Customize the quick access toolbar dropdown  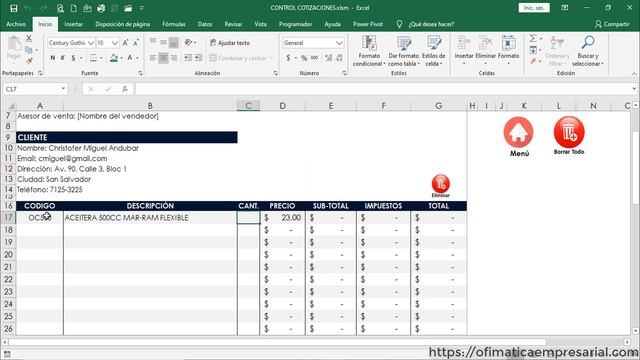point(142,8)
